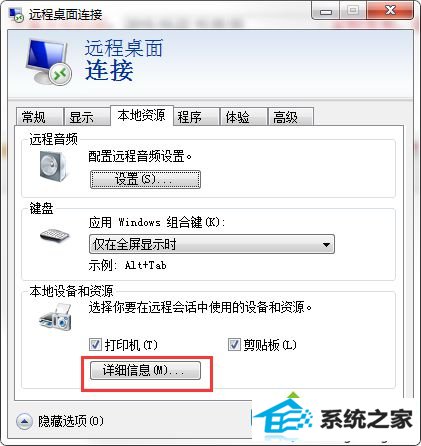
Task: Click the title bar Remote Desktop app icon
Action: pos(16,15)
